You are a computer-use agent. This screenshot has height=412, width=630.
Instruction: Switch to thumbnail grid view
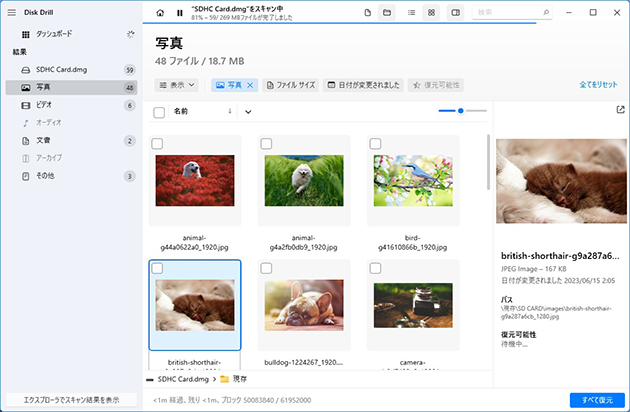tap(431, 12)
